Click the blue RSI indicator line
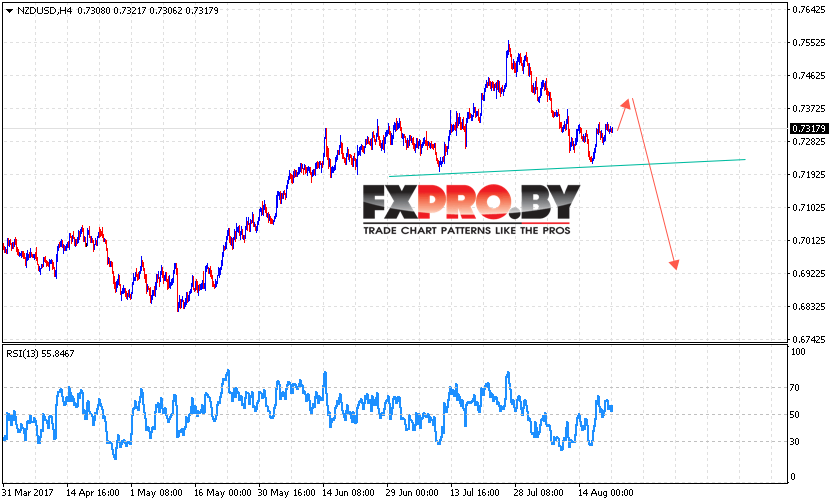Screen dimensions: 830x504 coord(307,413)
